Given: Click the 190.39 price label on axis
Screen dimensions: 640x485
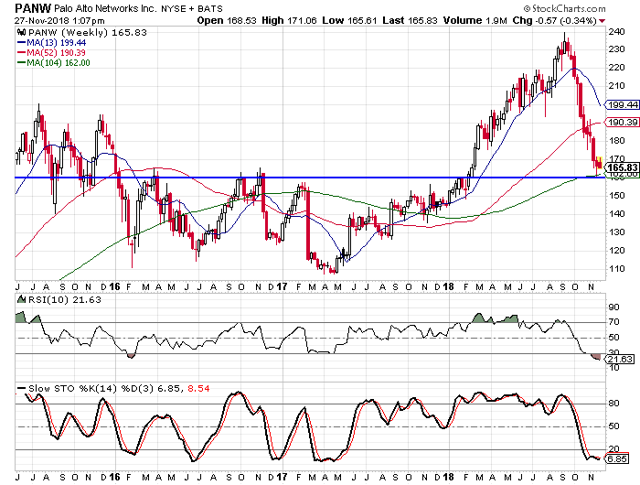Looking at the screenshot, I should [x=622, y=122].
